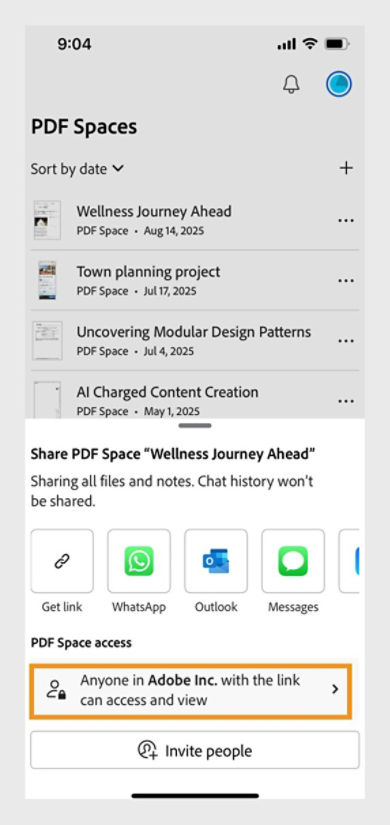This screenshot has width=390, height=825.
Task: Select the Wellness Journey Ahead title
Action: pyautogui.click(x=154, y=212)
